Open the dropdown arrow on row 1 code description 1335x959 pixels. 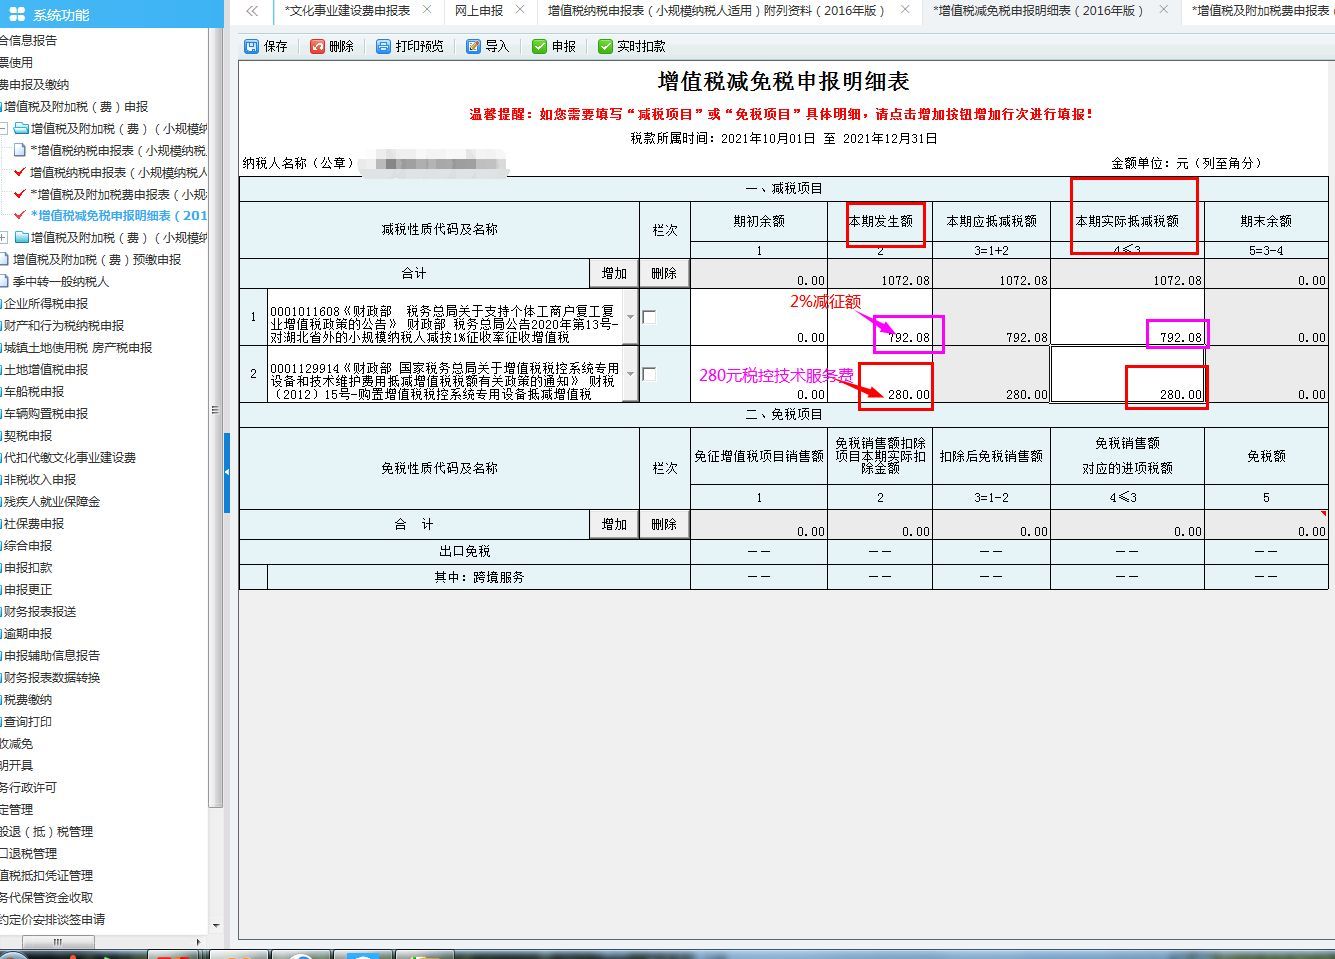click(x=630, y=316)
